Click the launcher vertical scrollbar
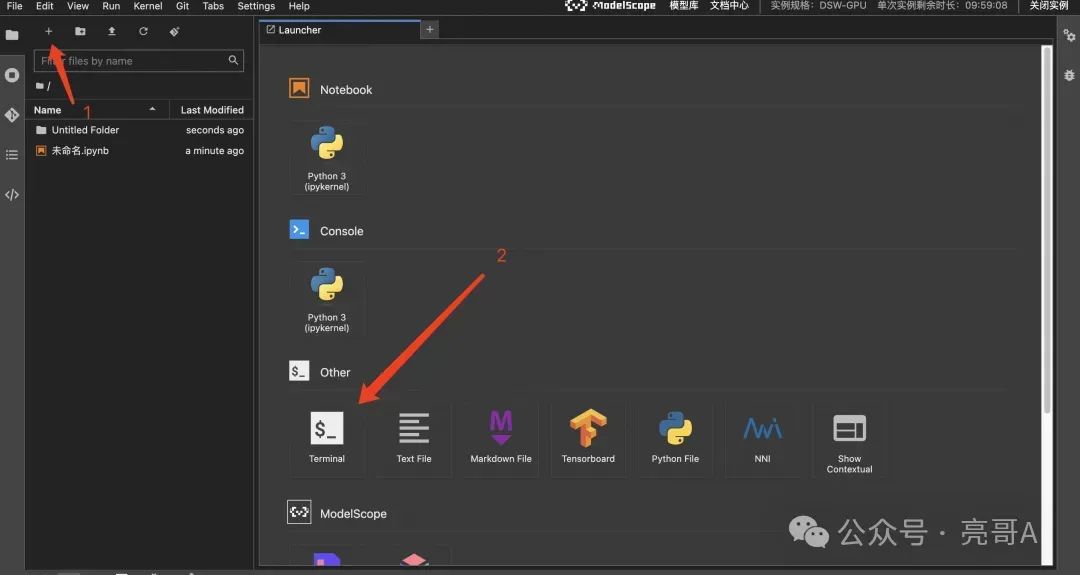The width and height of the screenshot is (1080, 575). 1047,230
